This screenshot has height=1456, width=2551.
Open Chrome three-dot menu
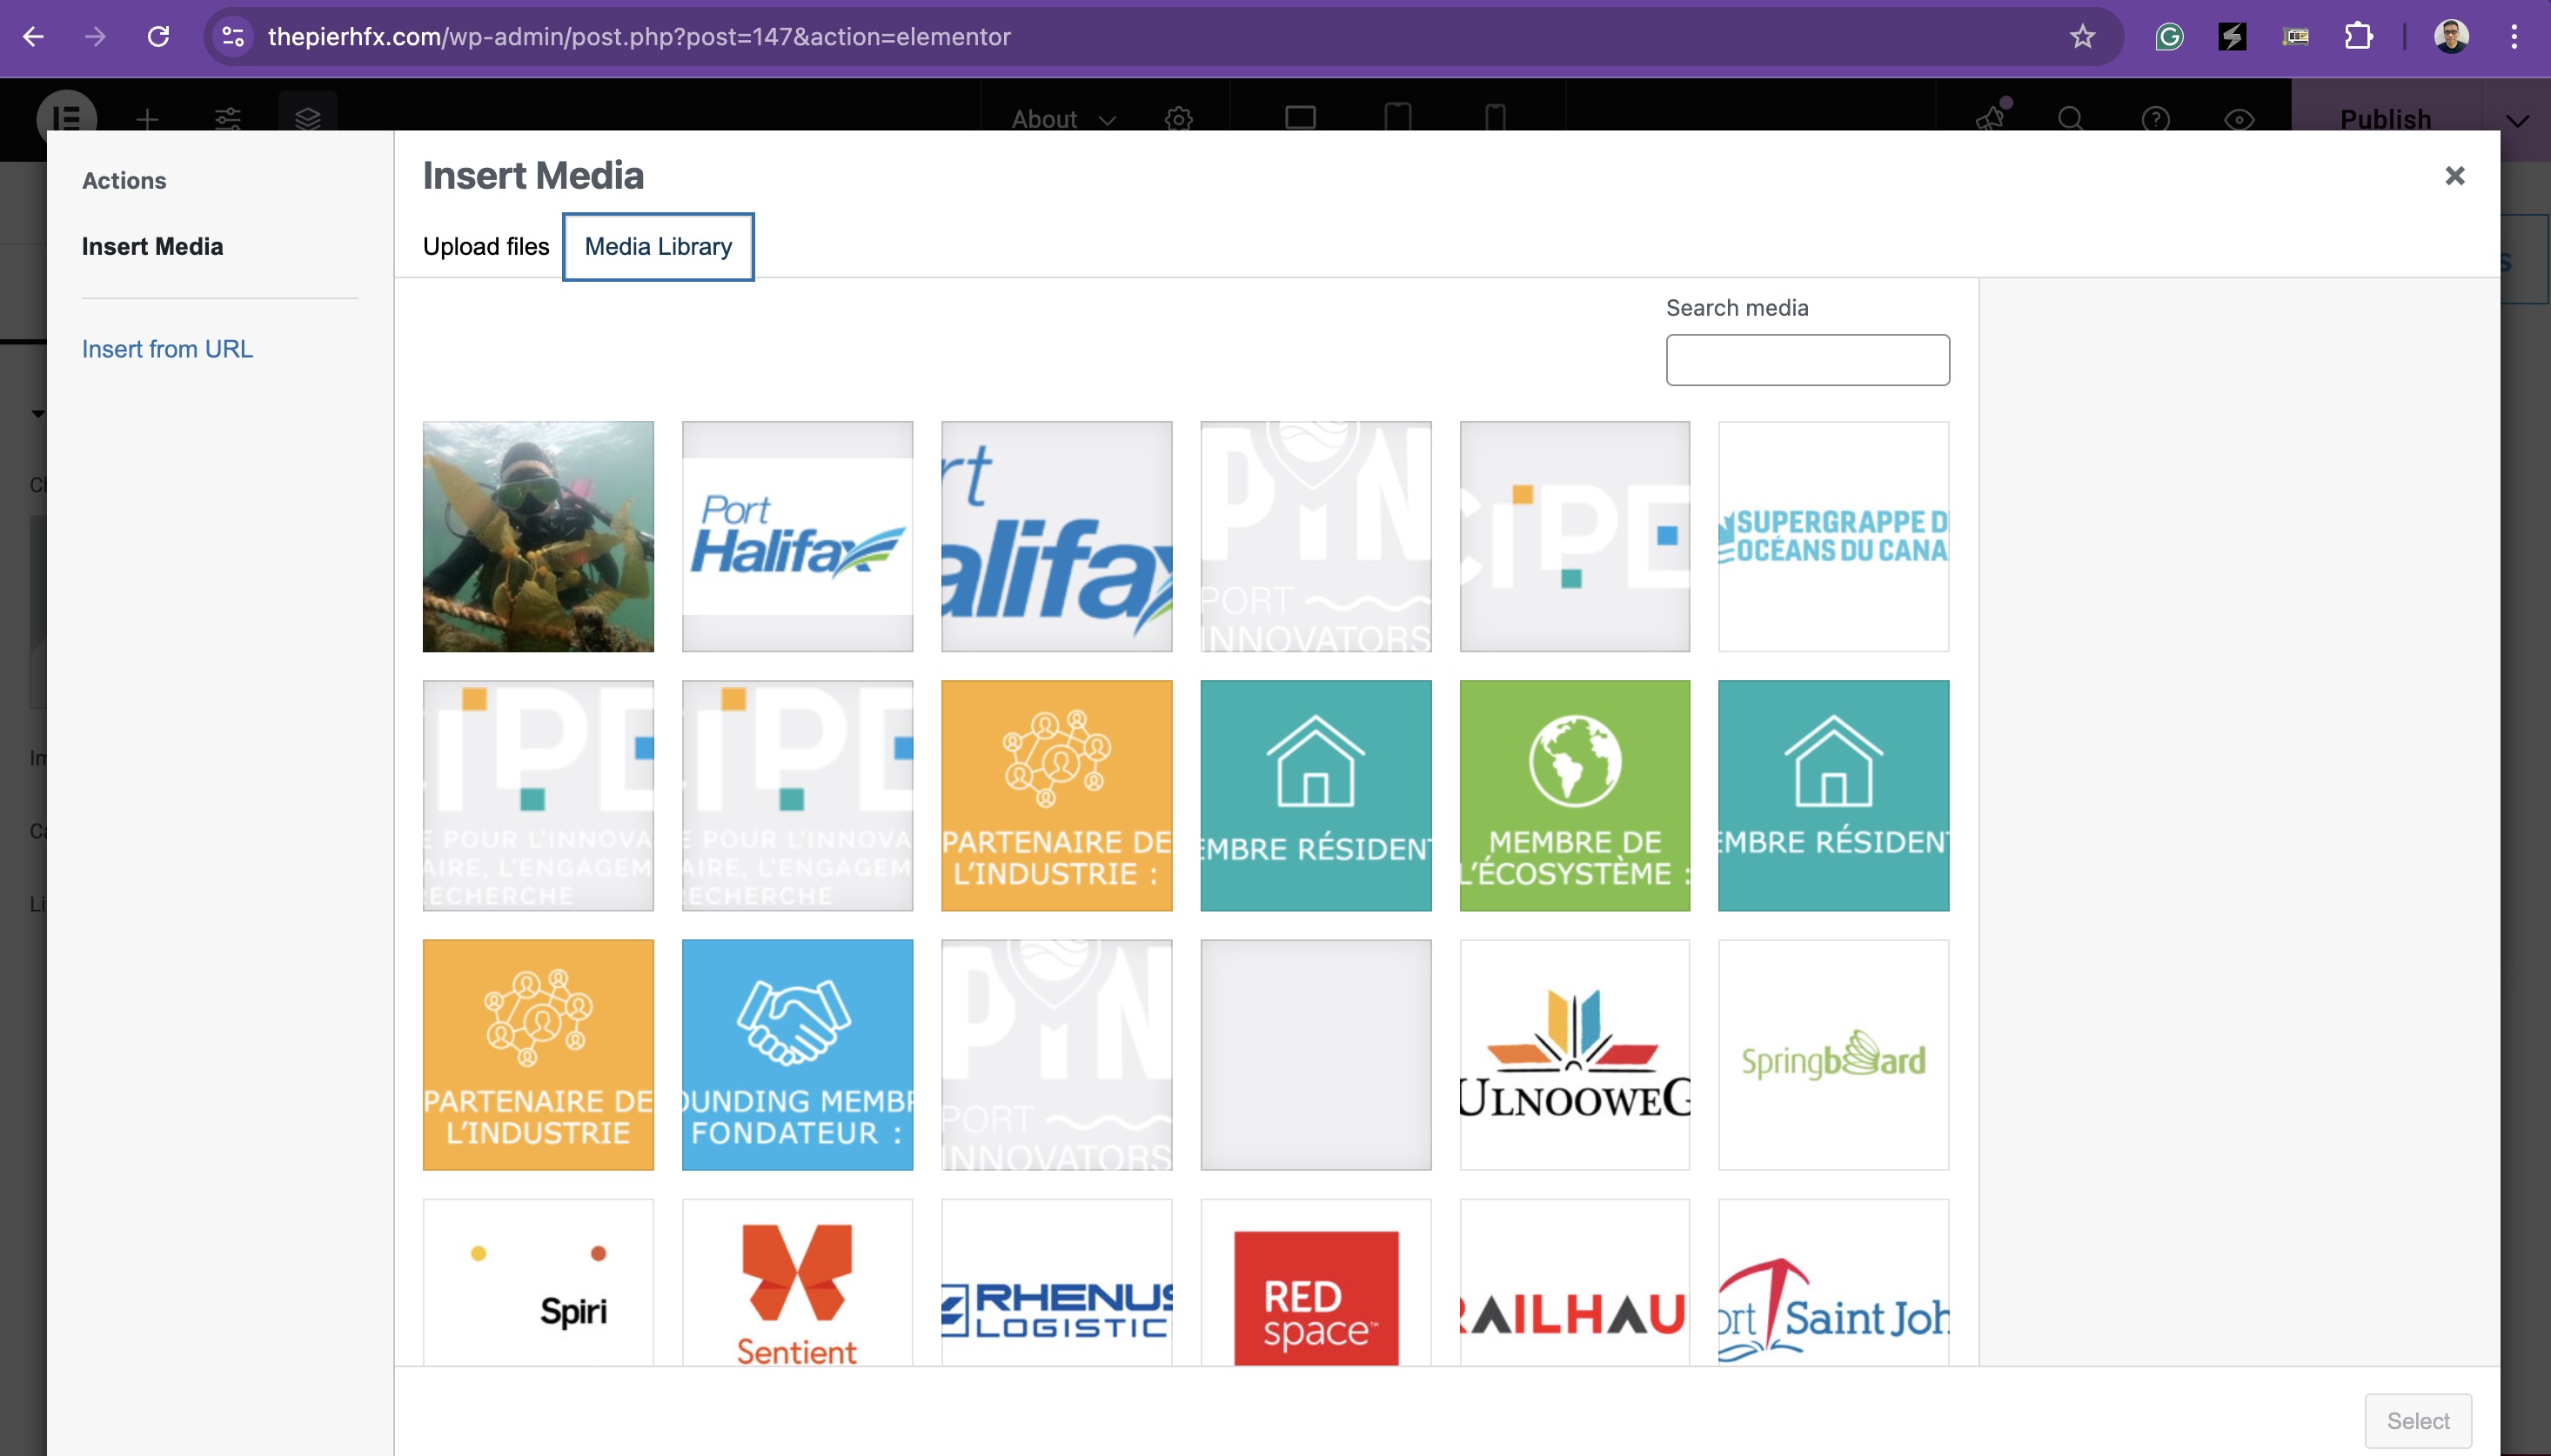pyautogui.click(x=2514, y=37)
